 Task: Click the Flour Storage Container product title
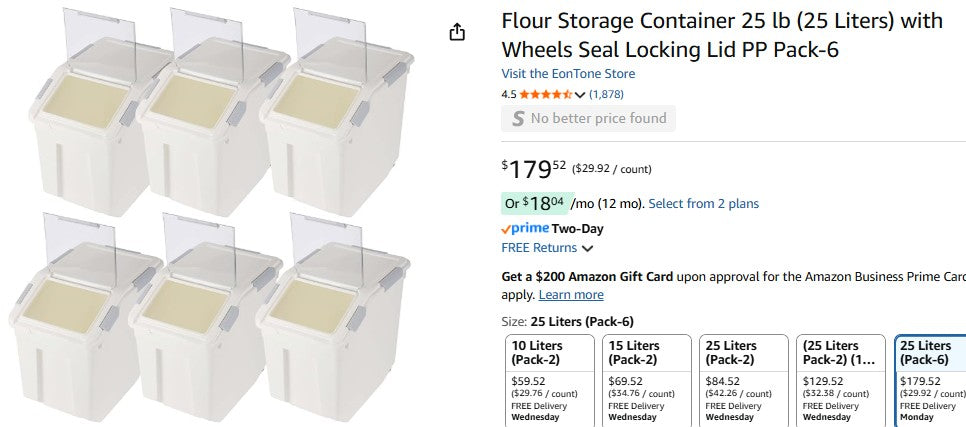pos(721,34)
